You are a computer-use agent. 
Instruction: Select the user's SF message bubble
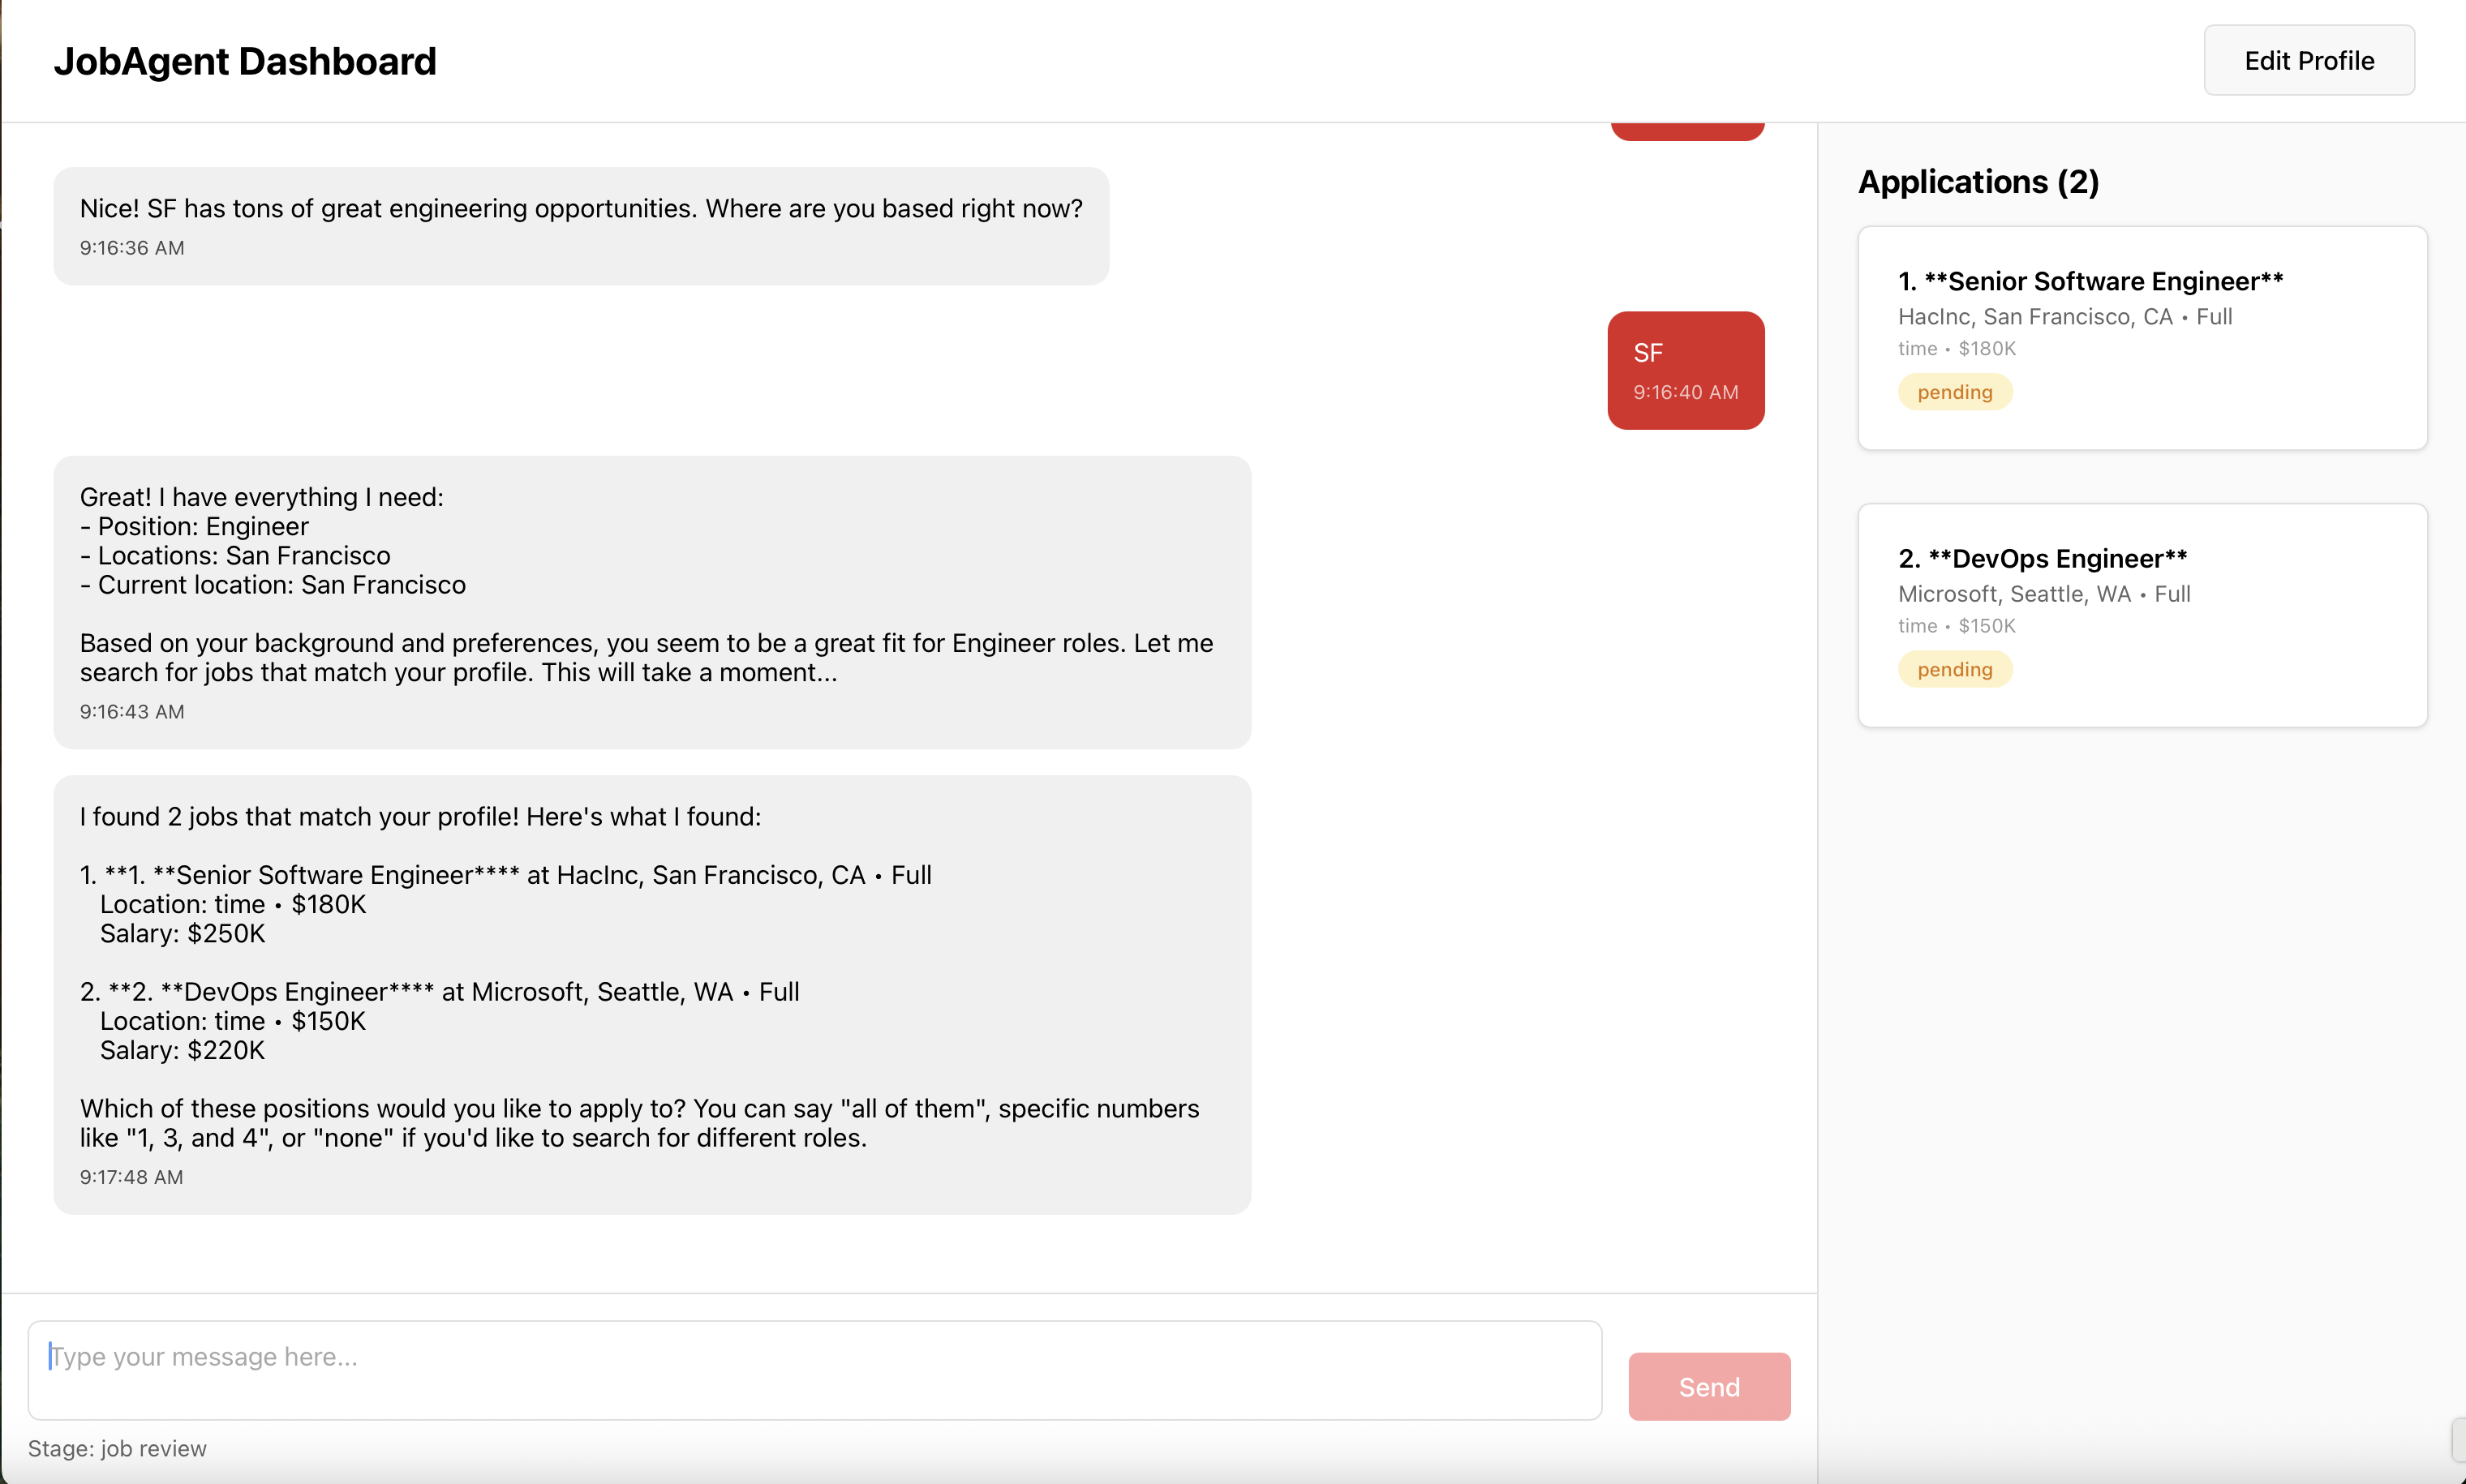coord(1685,370)
